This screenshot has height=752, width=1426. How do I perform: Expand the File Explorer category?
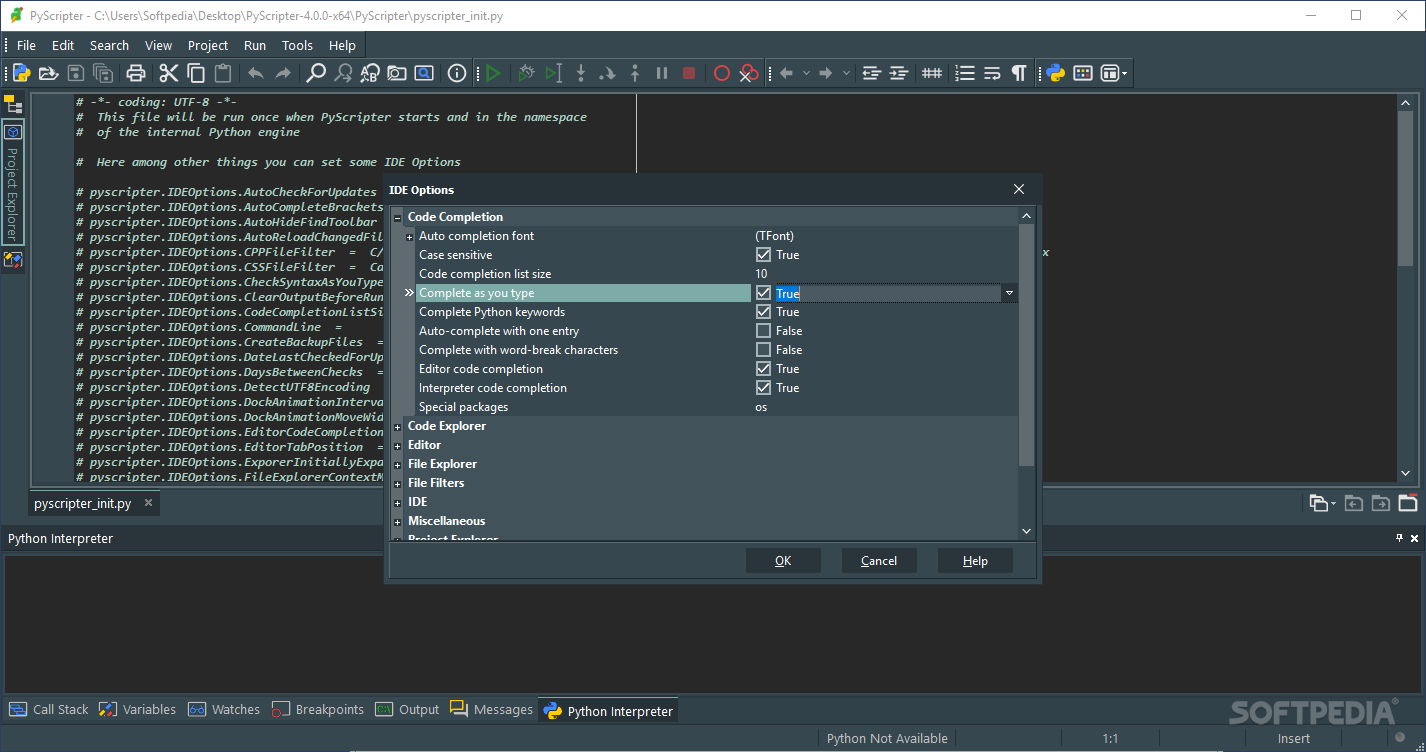tap(397, 465)
